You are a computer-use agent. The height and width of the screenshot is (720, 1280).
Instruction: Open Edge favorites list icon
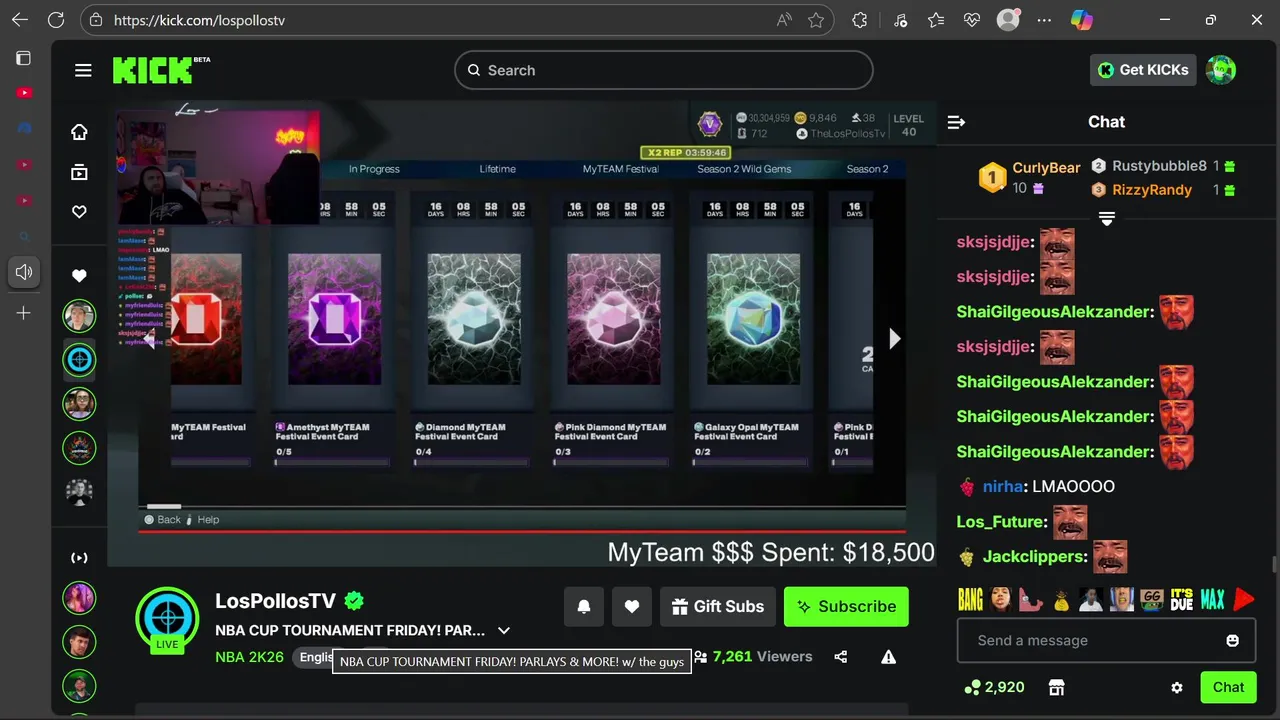[935, 20]
